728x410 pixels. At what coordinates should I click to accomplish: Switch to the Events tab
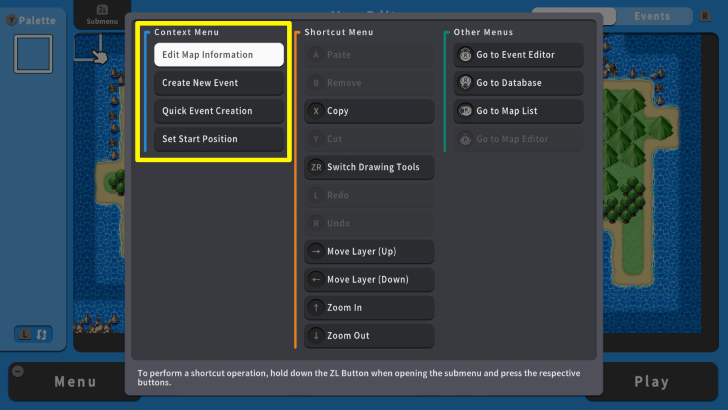[x=652, y=16]
